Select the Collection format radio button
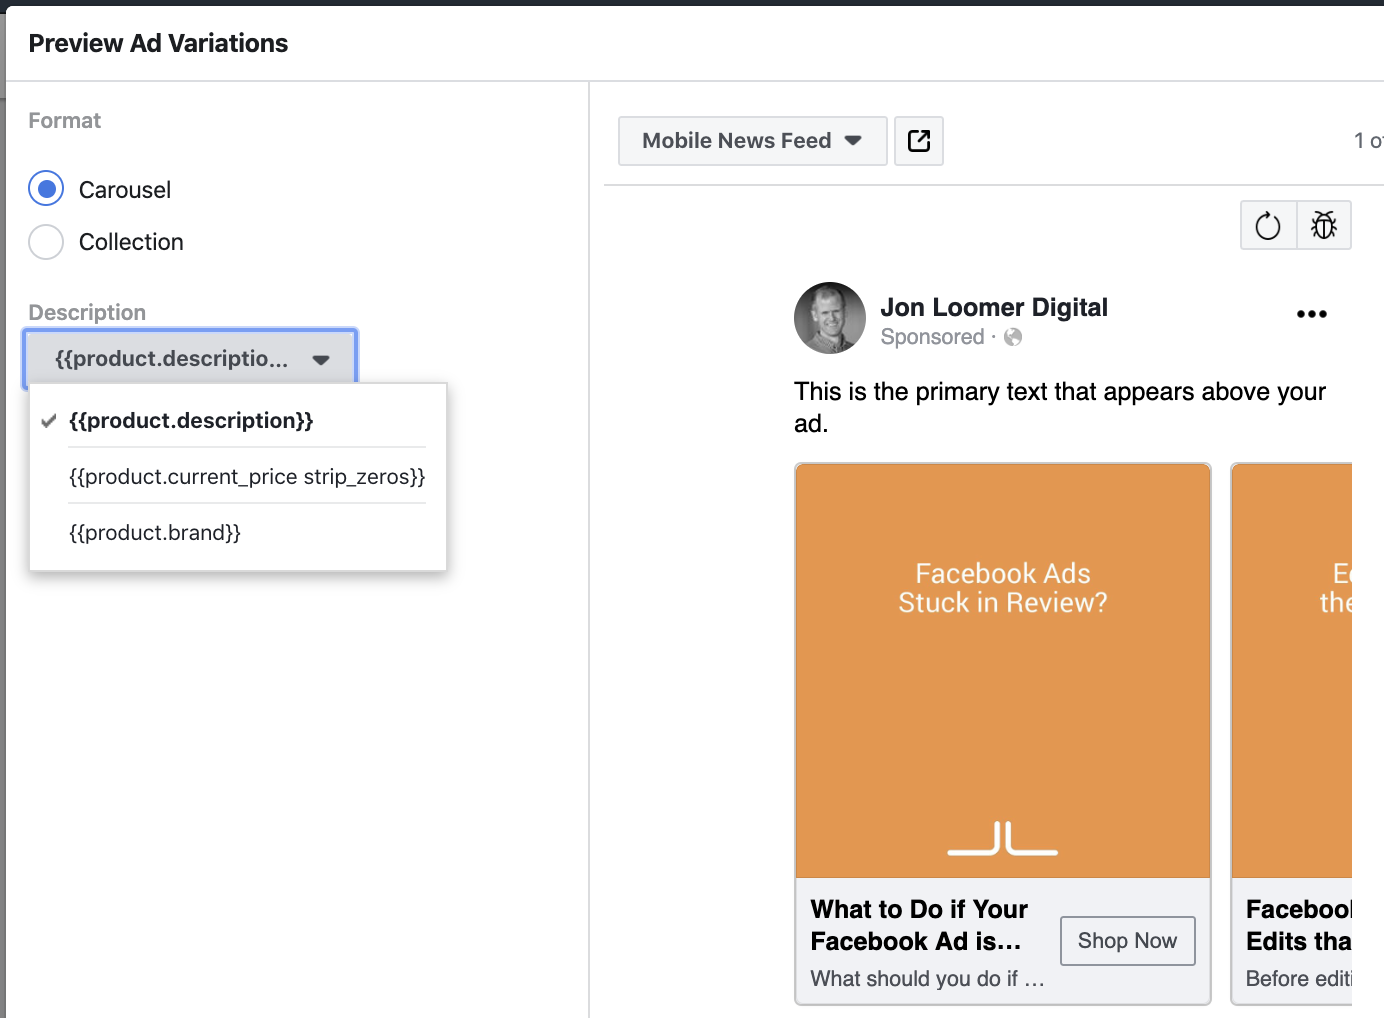The width and height of the screenshot is (1384, 1018). click(46, 242)
